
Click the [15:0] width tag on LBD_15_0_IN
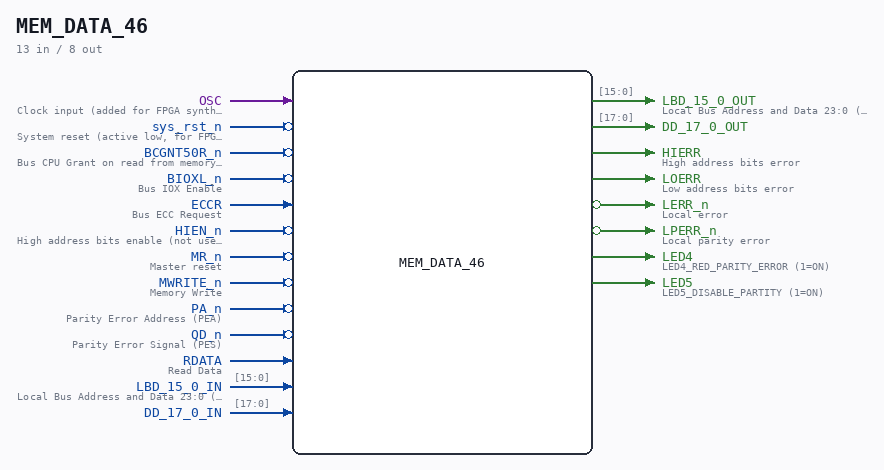pos(252,378)
